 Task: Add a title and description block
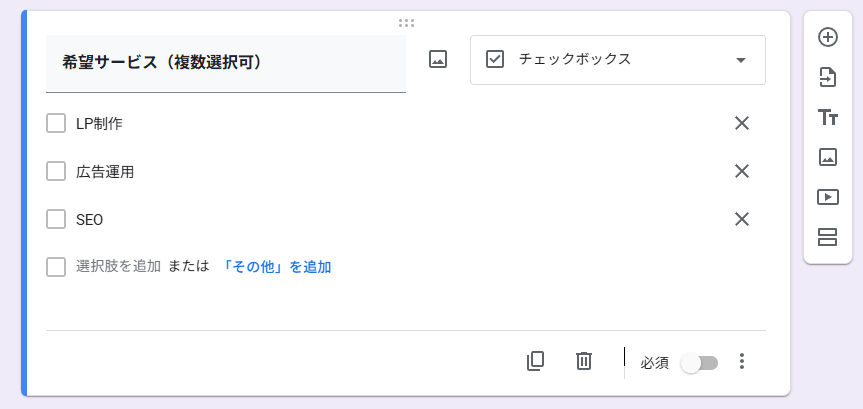coord(828,117)
